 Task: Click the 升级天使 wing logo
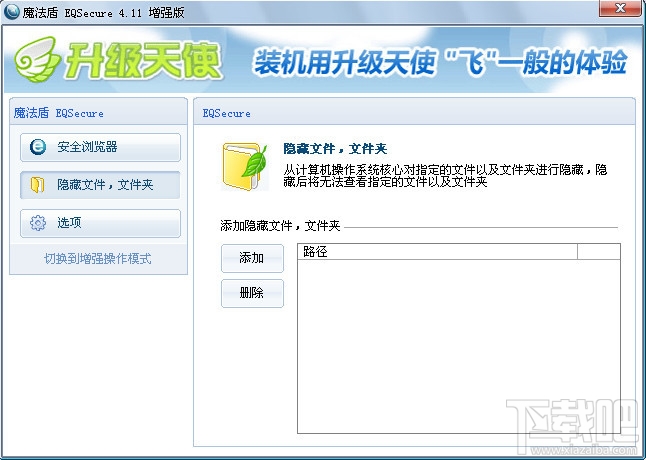[x=37, y=59]
